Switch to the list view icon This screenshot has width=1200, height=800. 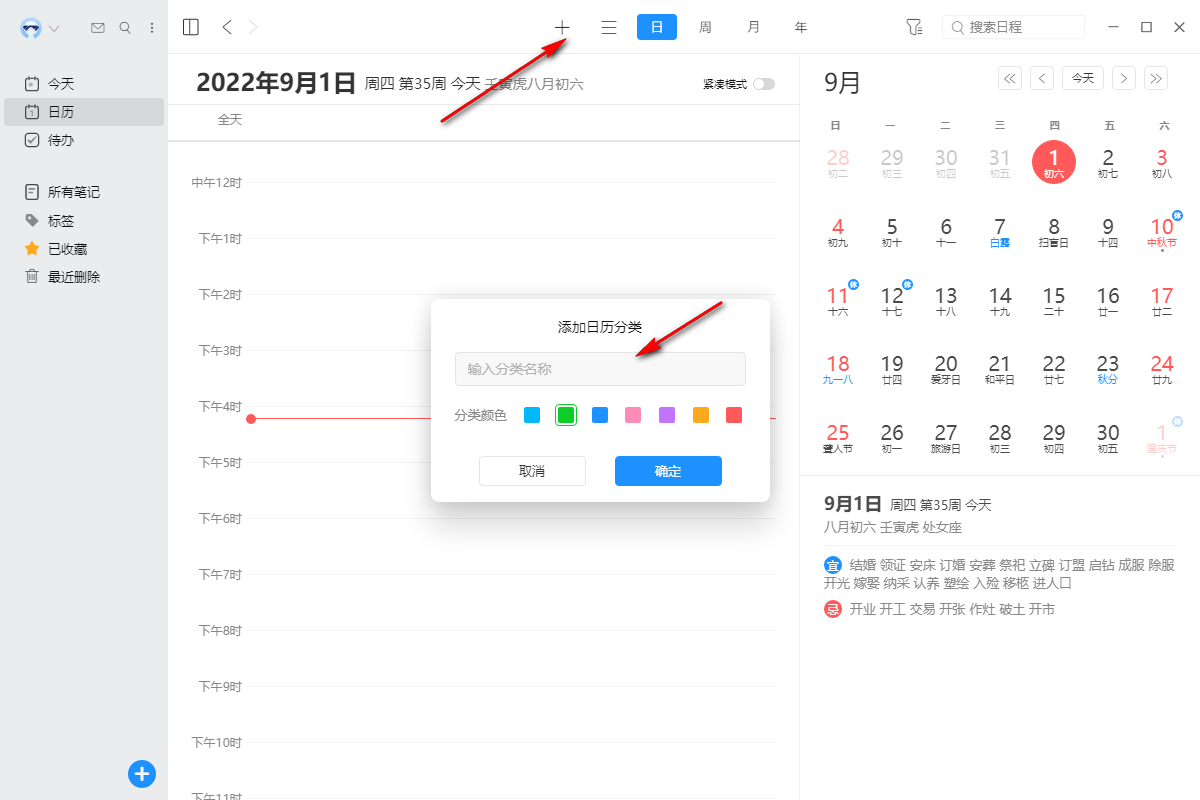click(609, 27)
